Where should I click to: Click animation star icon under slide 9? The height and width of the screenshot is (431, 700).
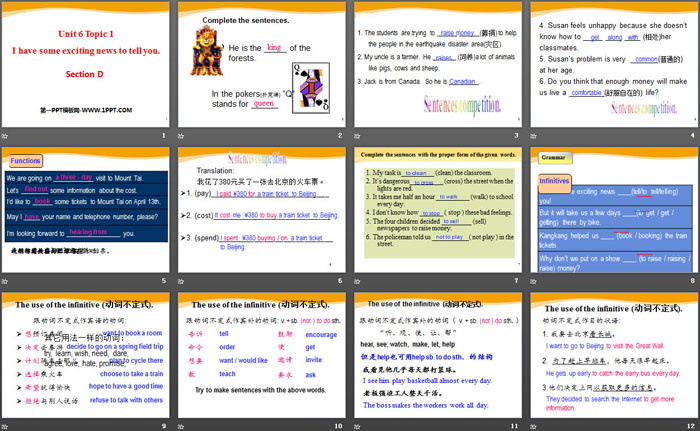point(4,427)
